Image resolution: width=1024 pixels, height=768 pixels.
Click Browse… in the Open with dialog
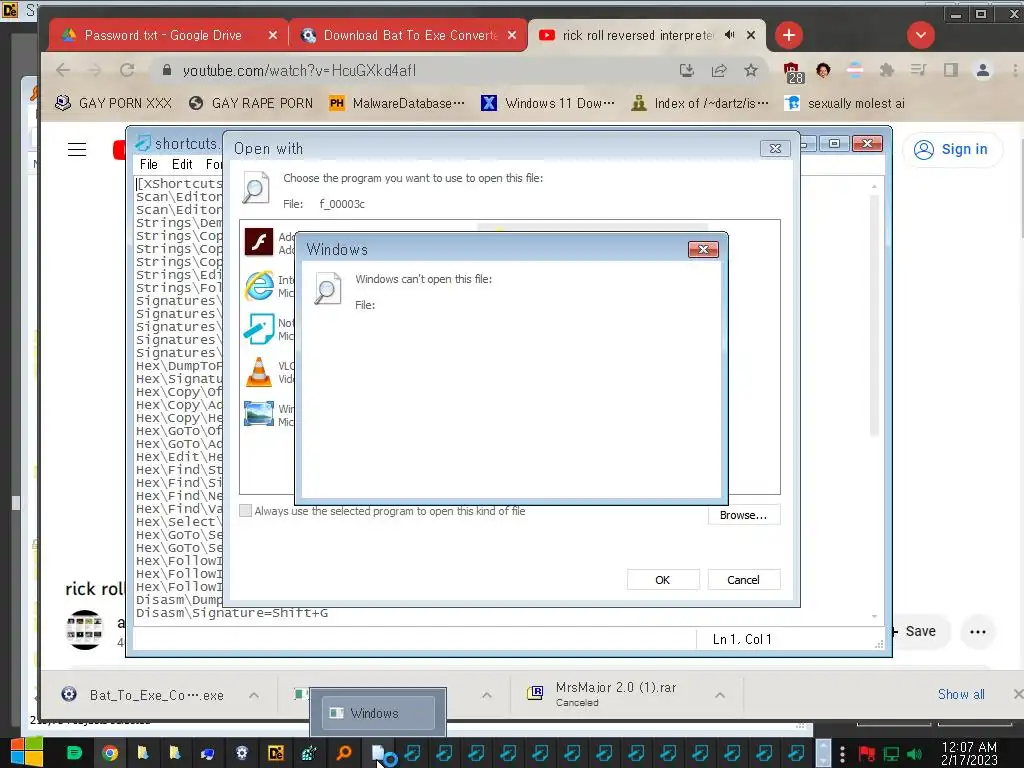[x=744, y=515]
